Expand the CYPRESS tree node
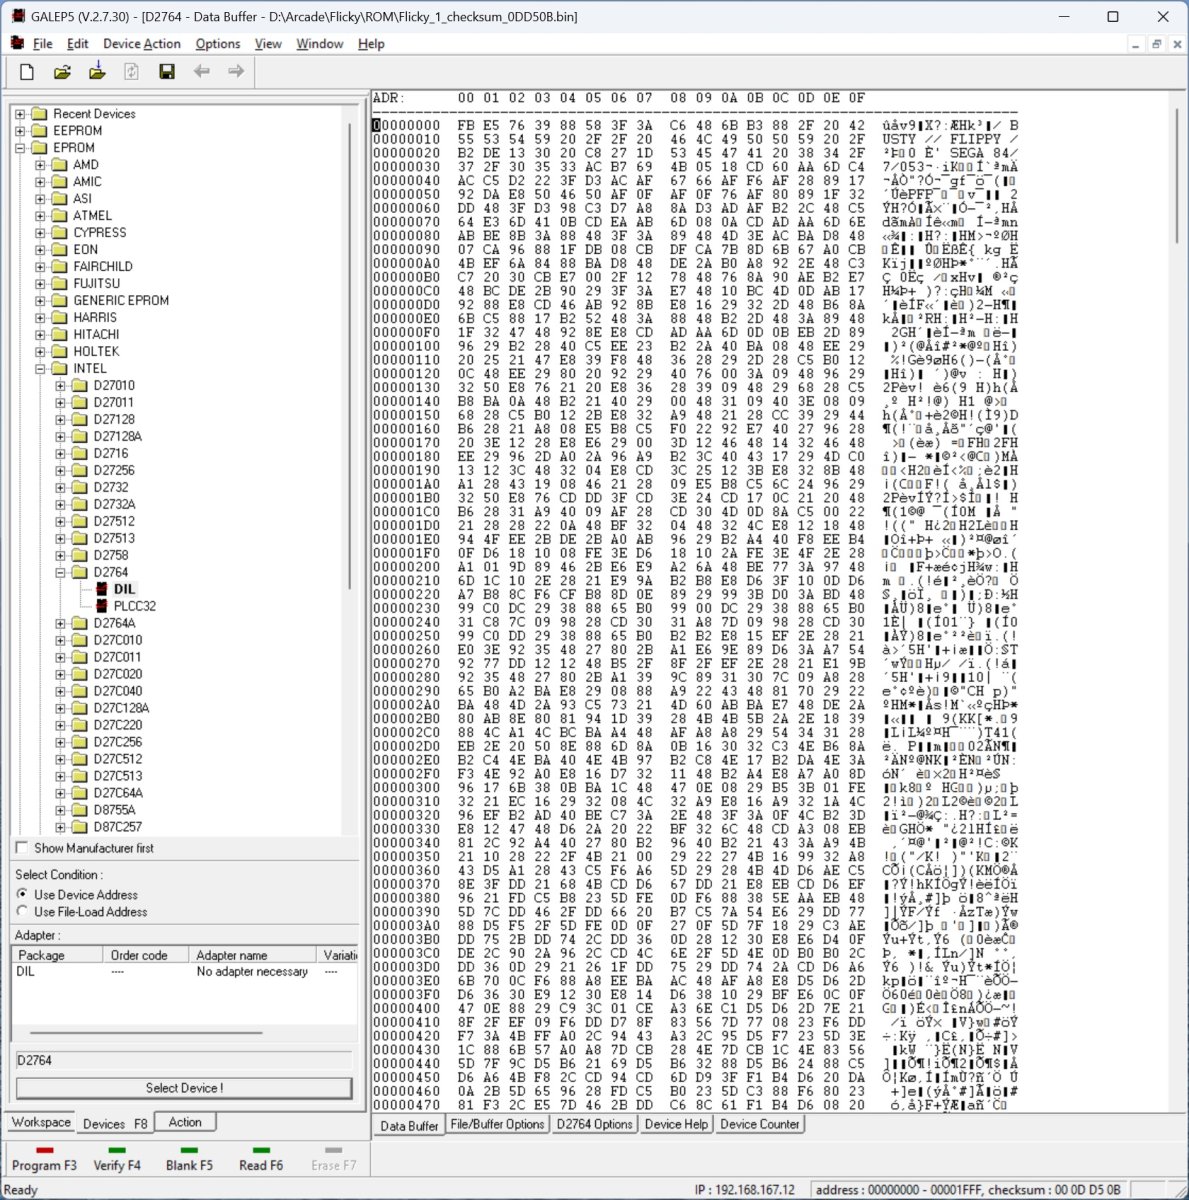 (x=40, y=232)
